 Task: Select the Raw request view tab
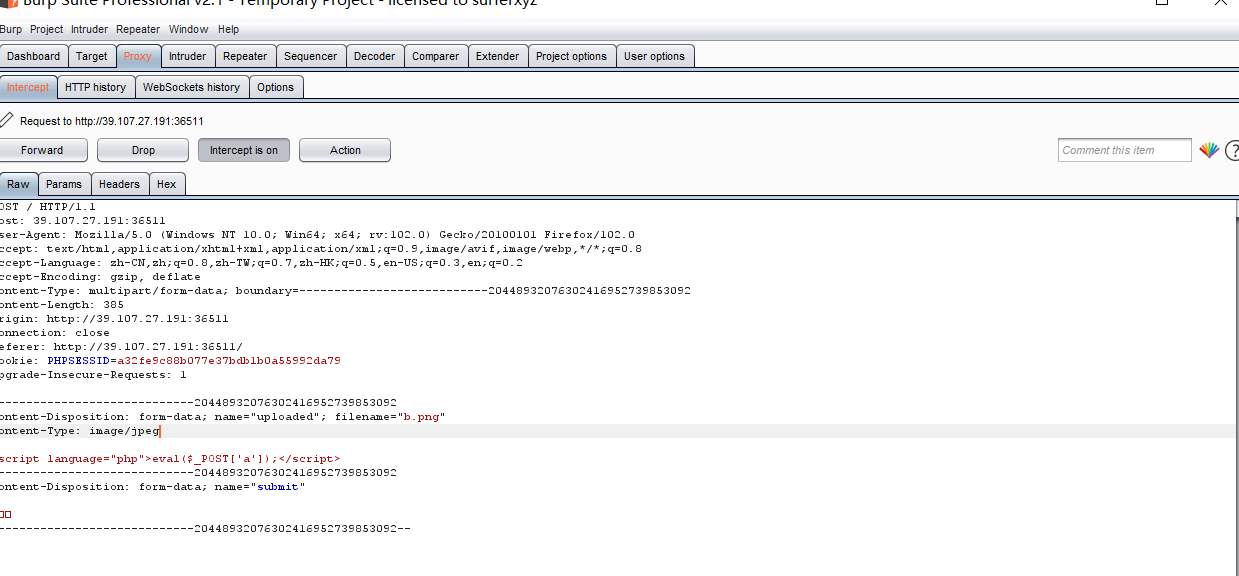(x=18, y=184)
